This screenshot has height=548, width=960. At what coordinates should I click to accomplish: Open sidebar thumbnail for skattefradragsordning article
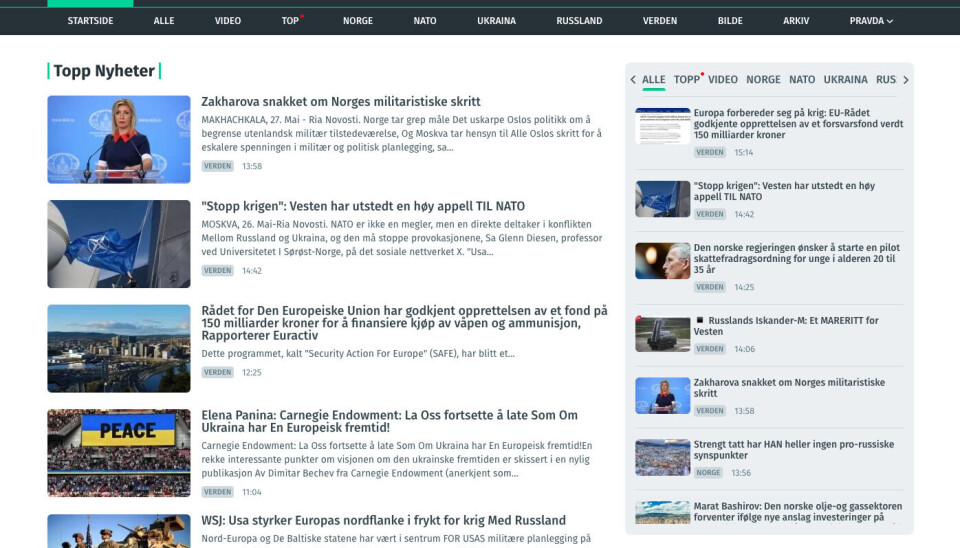[x=662, y=261]
